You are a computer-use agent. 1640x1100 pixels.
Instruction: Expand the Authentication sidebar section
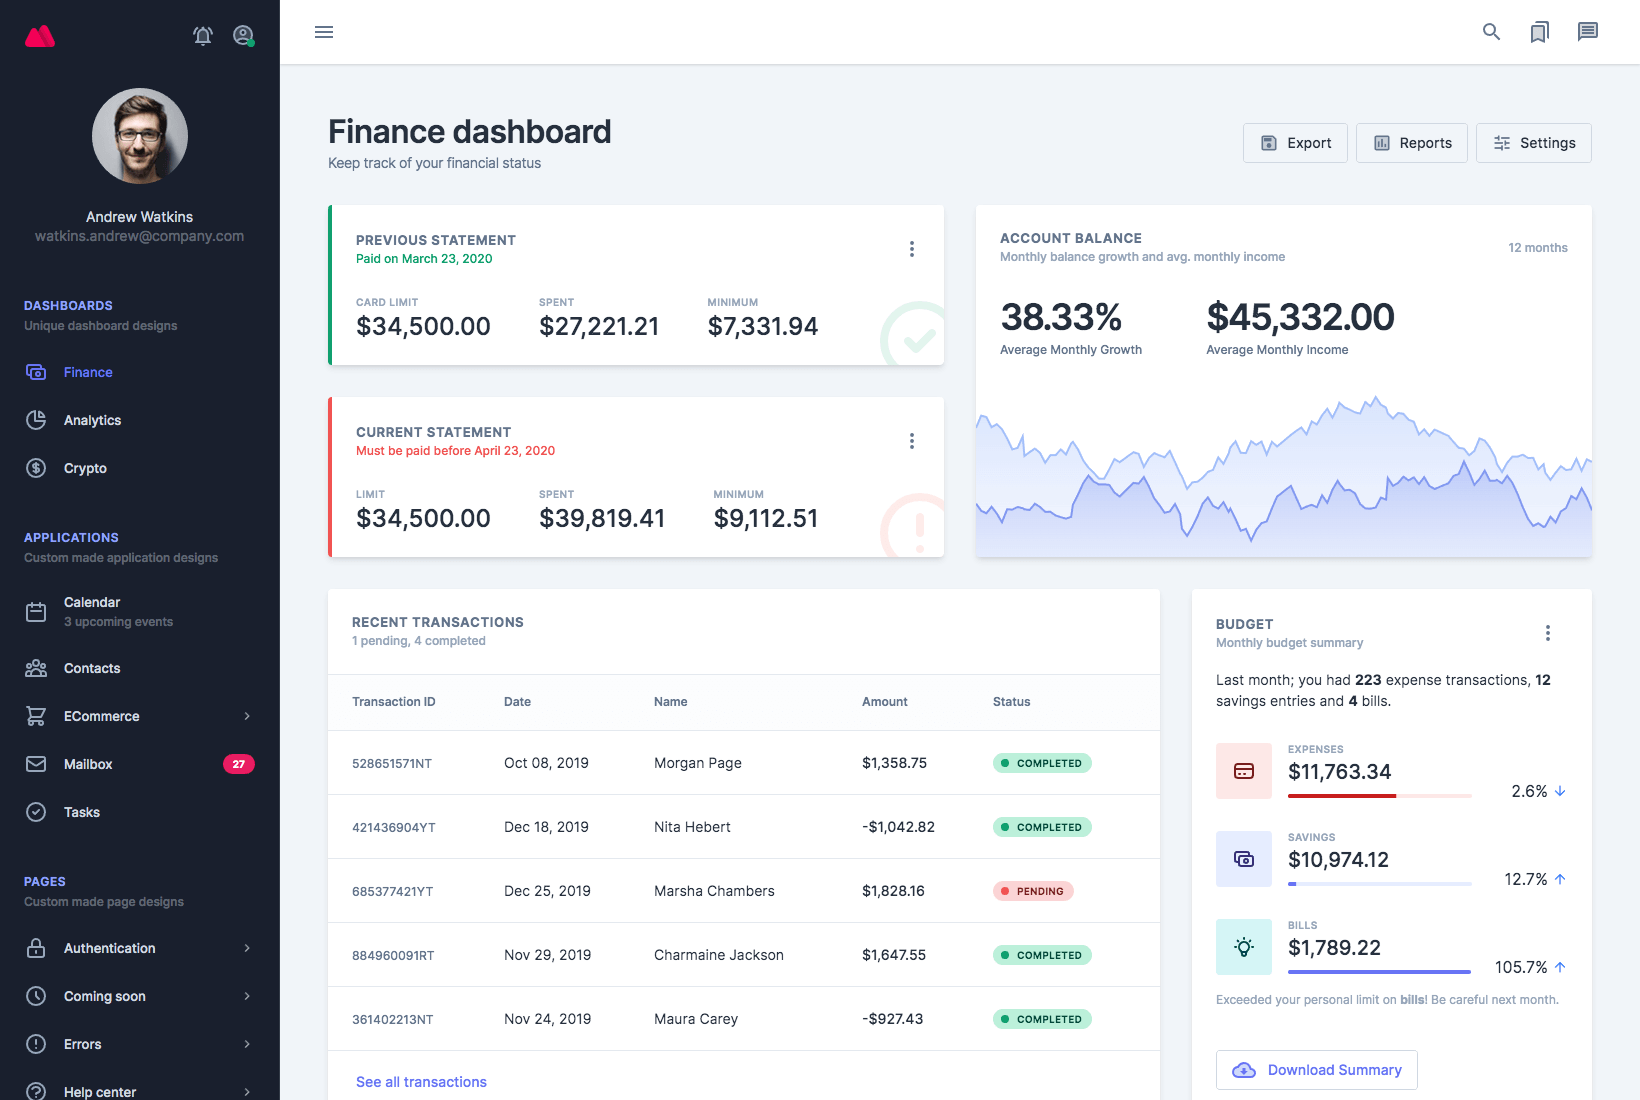(x=140, y=948)
